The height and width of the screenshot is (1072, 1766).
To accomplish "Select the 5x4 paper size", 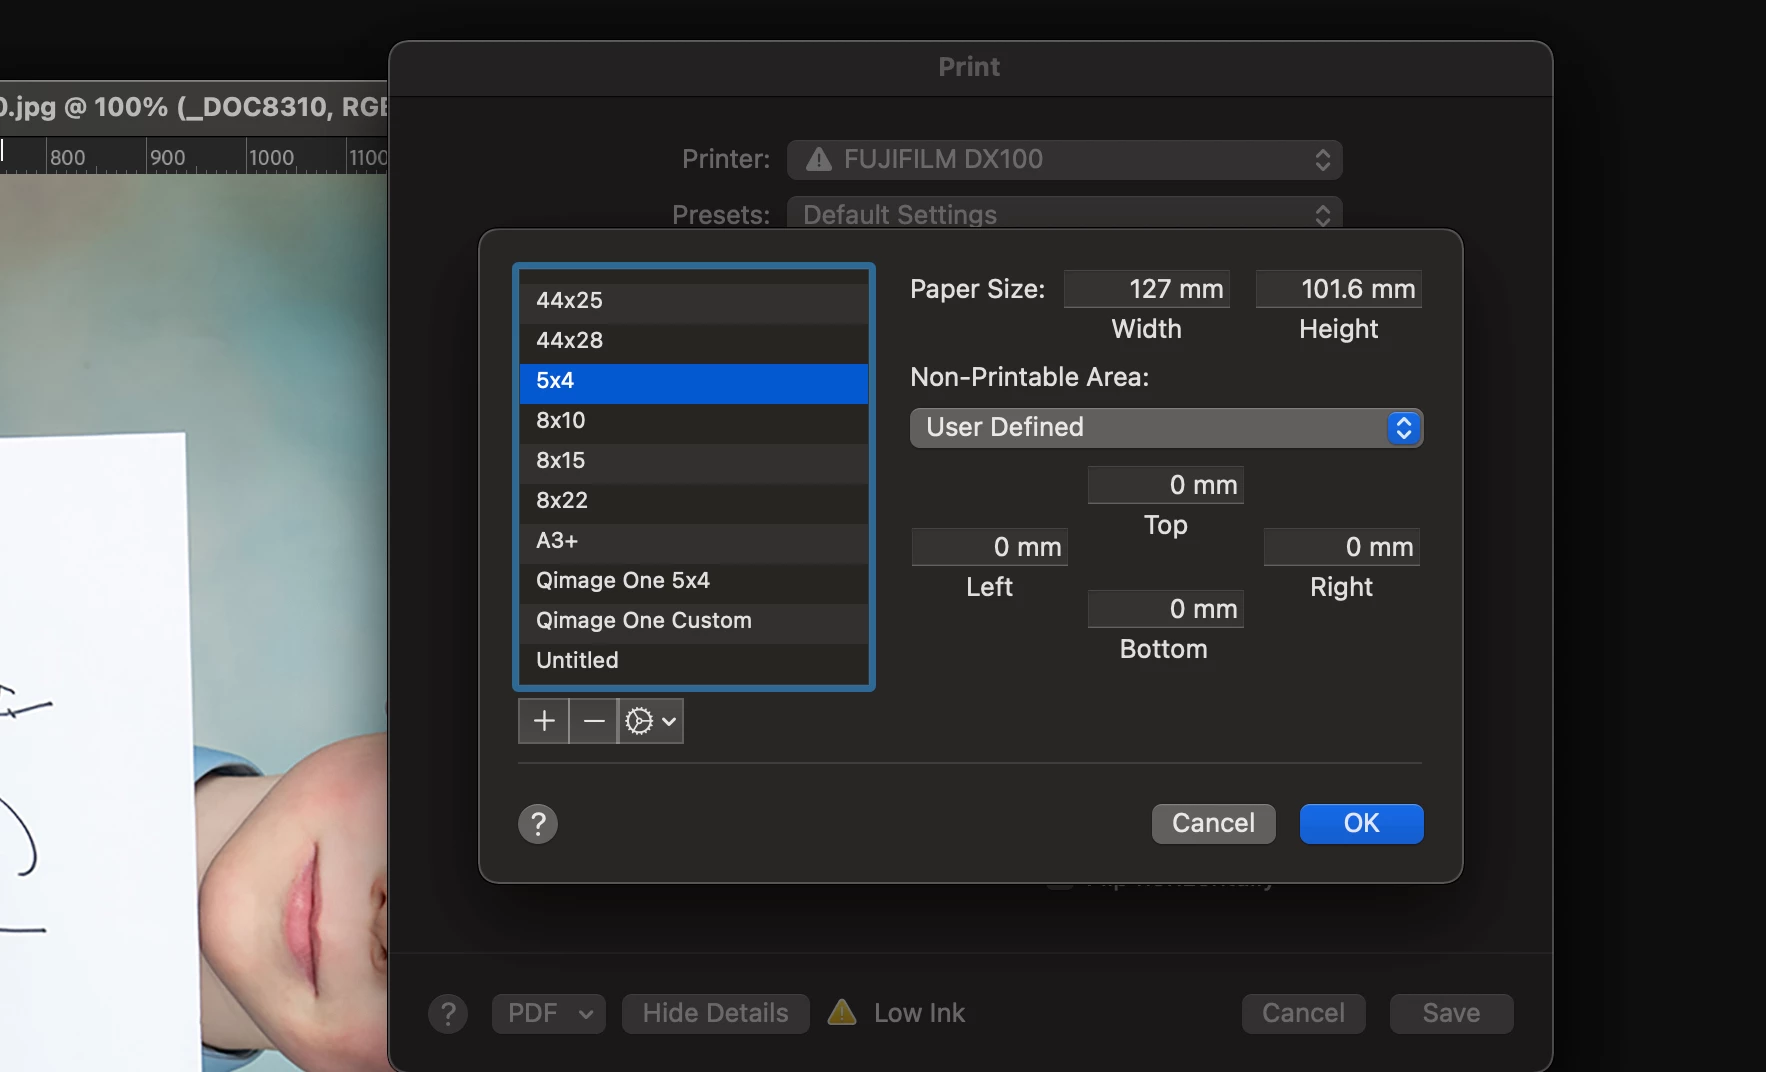I will tap(694, 384).
